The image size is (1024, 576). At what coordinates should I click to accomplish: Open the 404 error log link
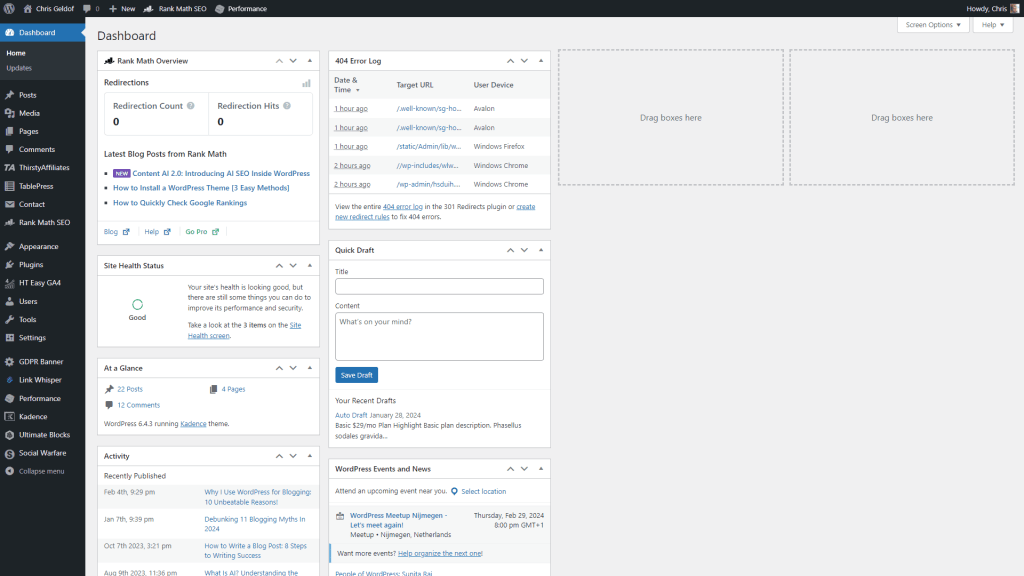pyautogui.click(x=403, y=206)
